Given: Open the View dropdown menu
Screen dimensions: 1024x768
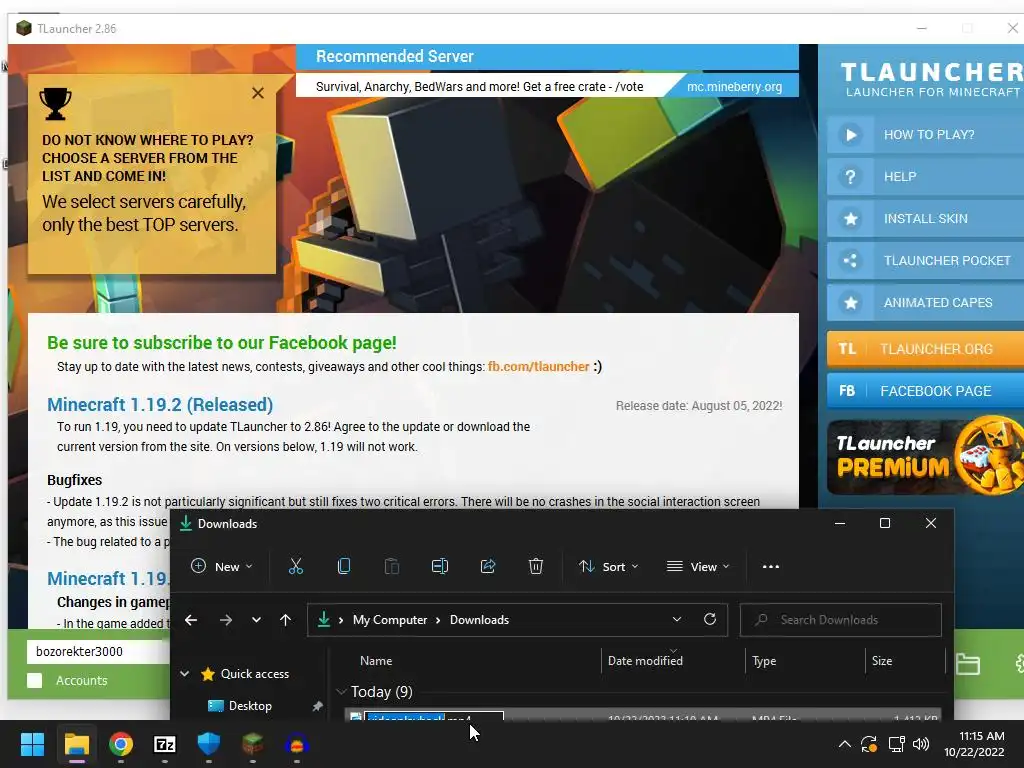Looking at the screenshot, I should pyautogui.click(x=697, y=566).
